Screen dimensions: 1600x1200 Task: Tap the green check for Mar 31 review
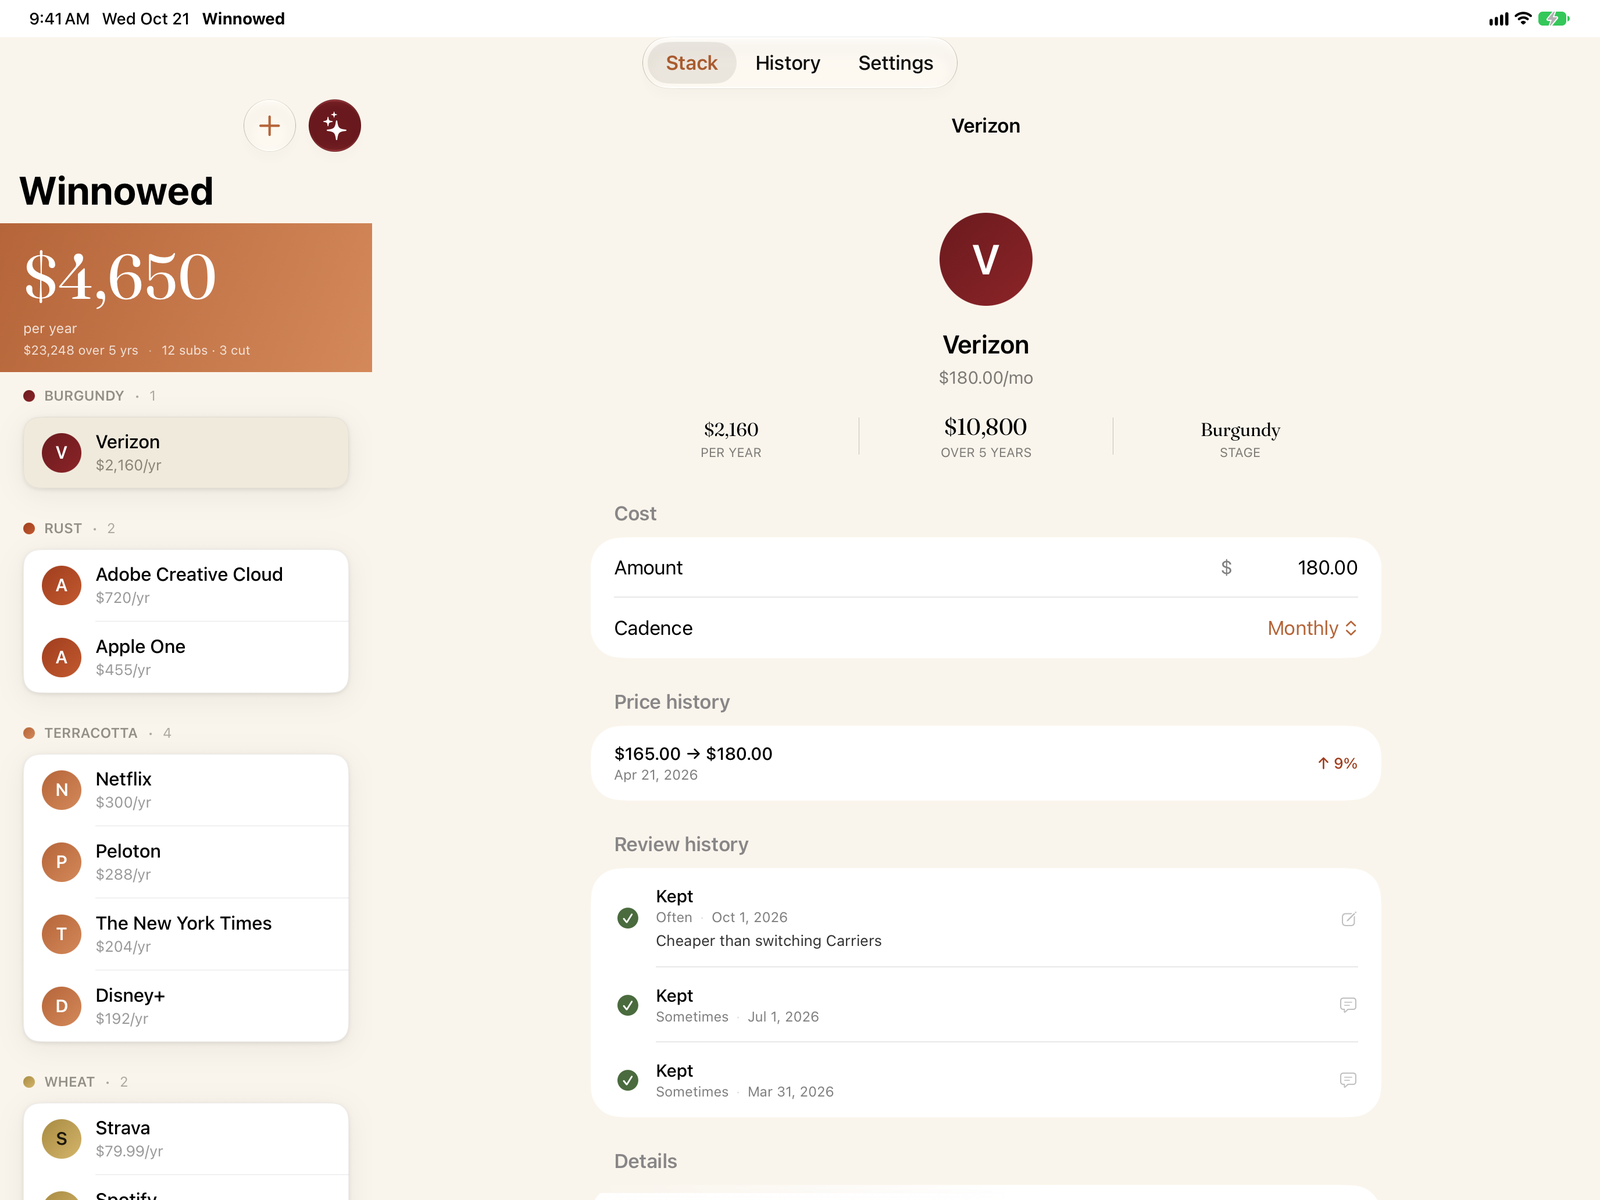628,1080
